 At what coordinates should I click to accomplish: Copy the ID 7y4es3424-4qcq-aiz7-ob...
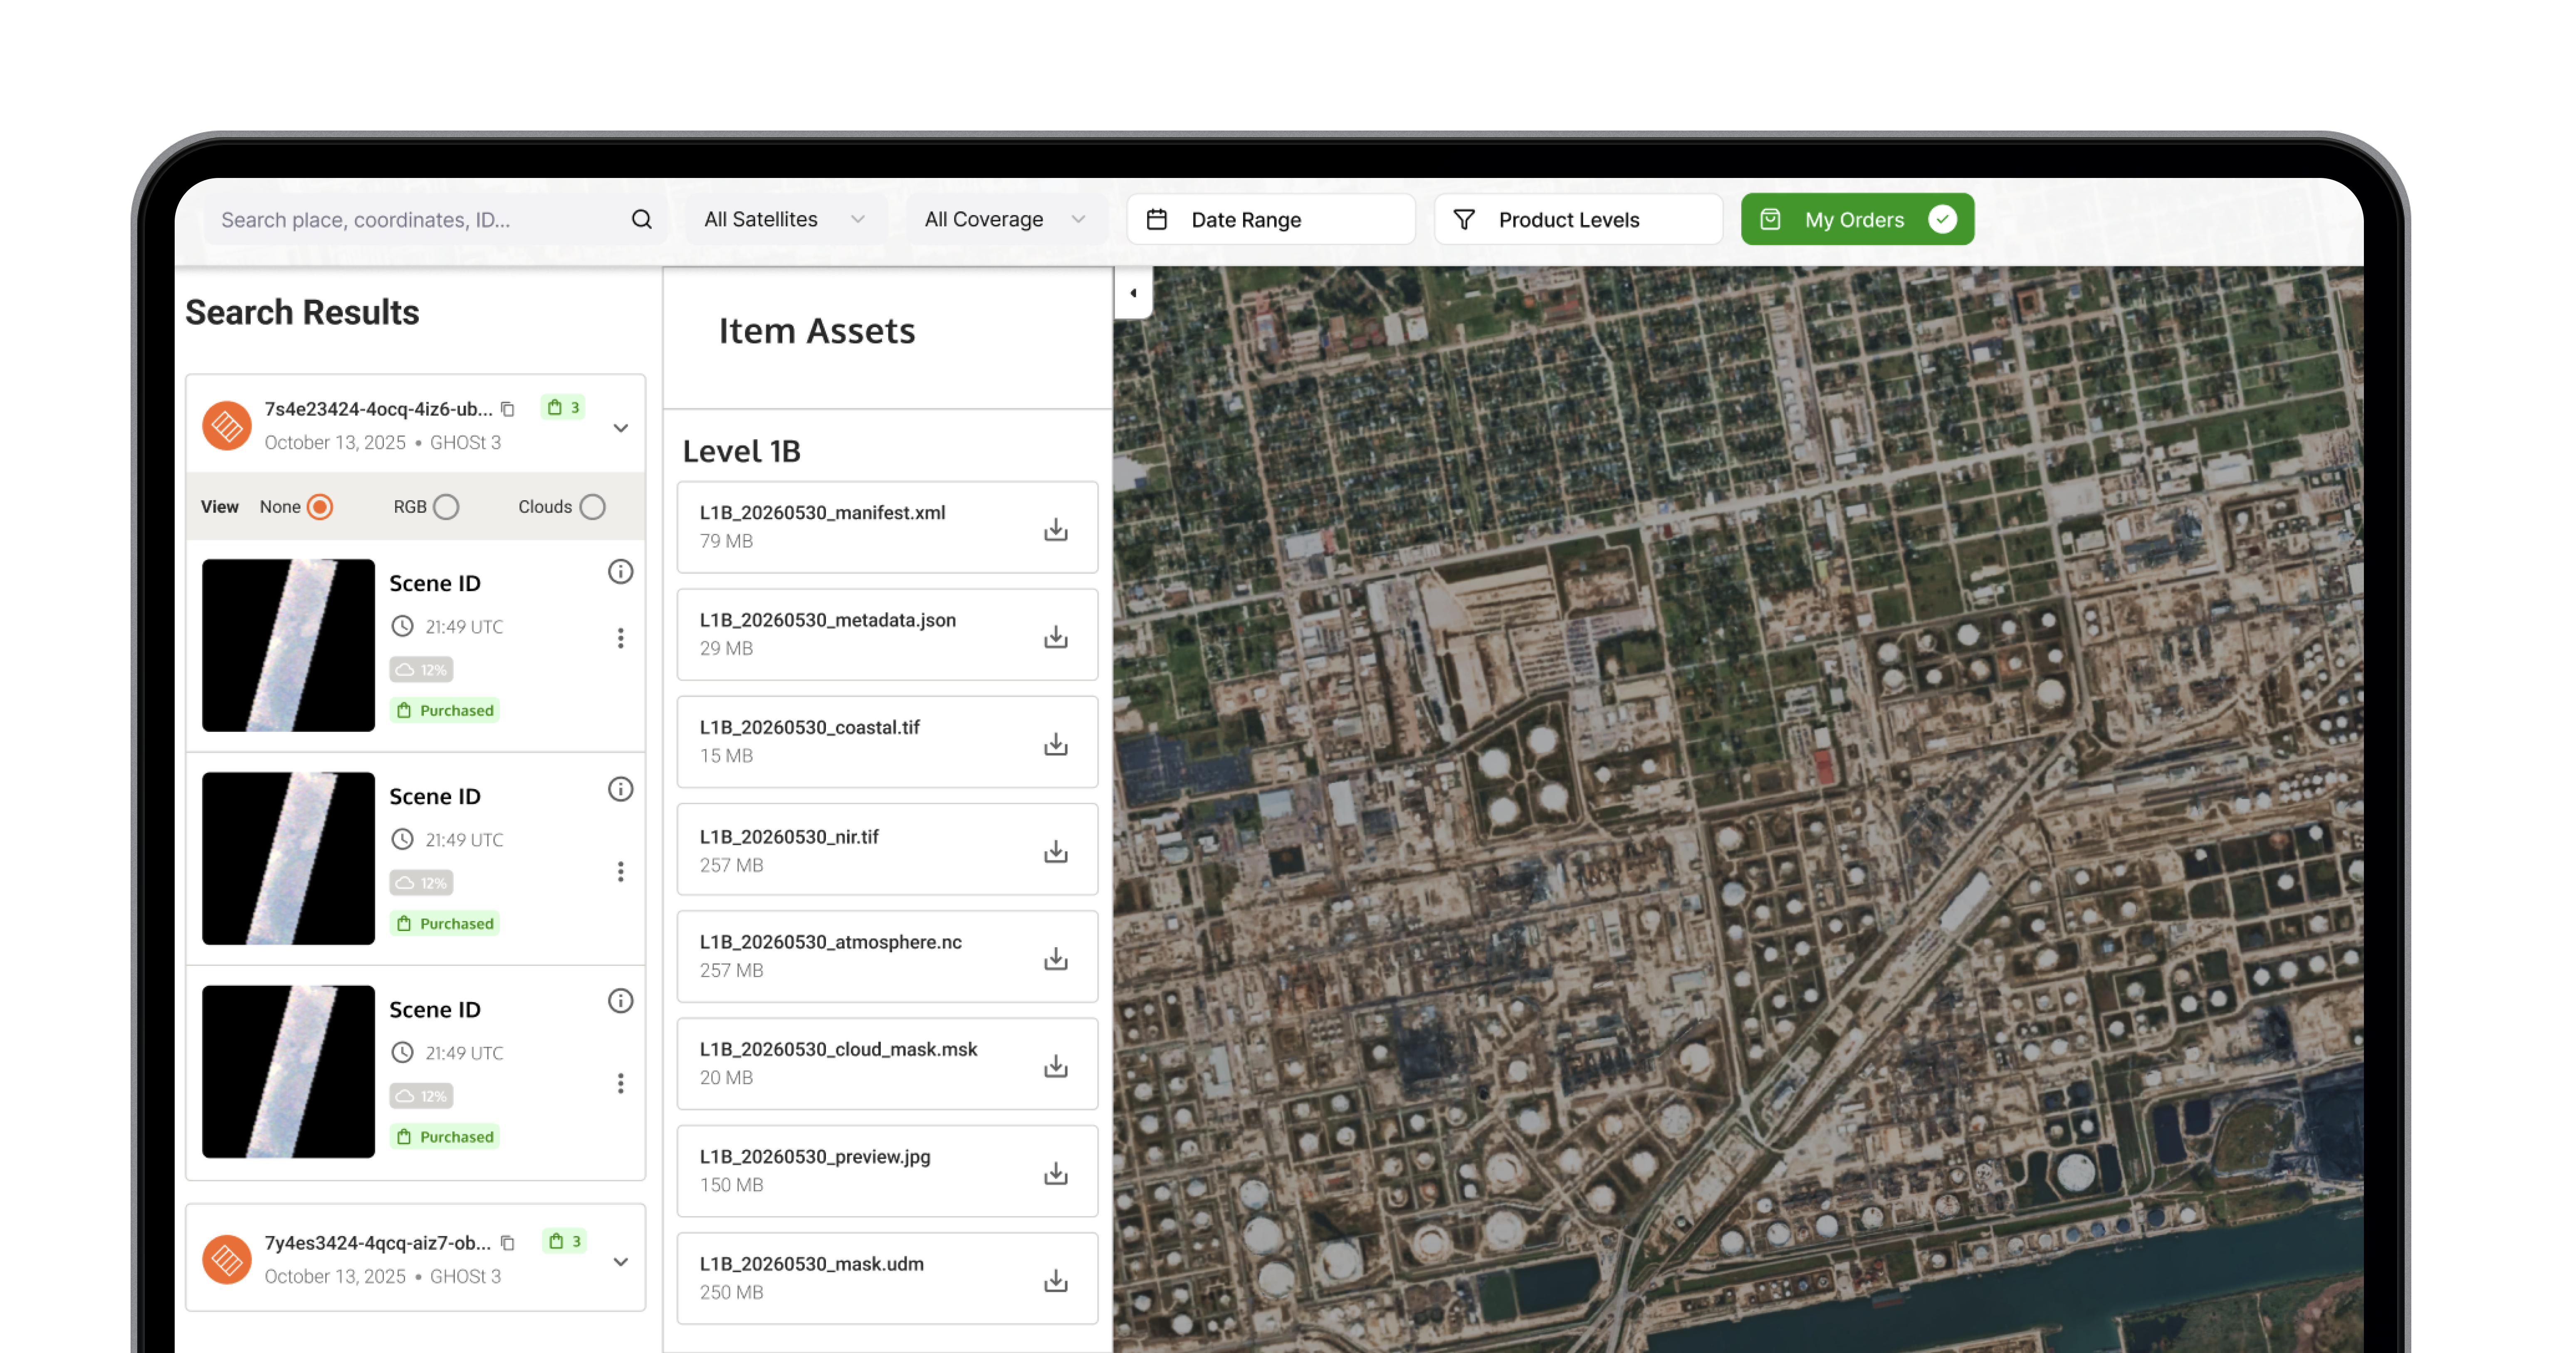[x=508, y=1243]
